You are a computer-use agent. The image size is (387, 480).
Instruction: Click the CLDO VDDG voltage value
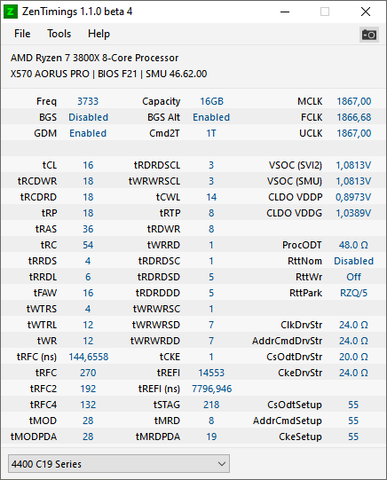pos(353,213)
